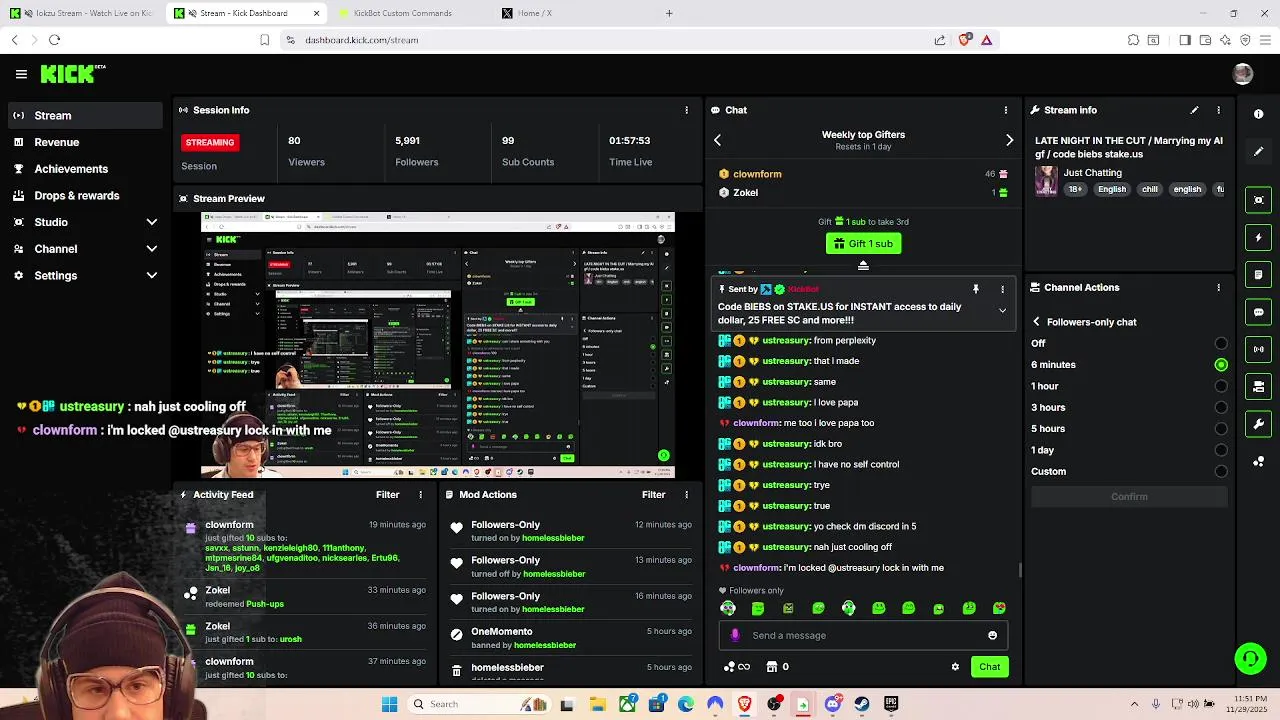The width and height of the screenshot is (1280, 720).
Task: Open Filter in Mod Actions
Action: click(x=653, y=495)
